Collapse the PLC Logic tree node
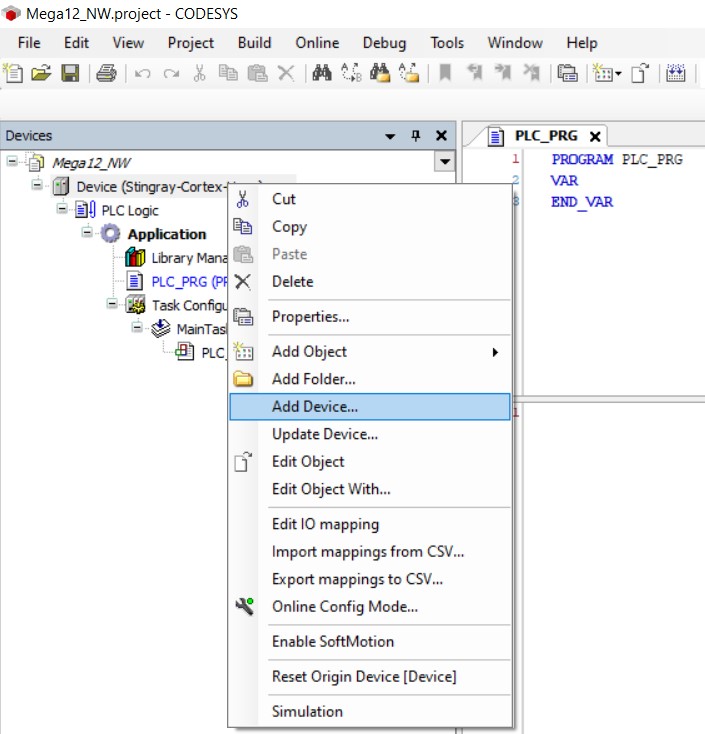This screenshot has width=705, height=734. click(62, 210)
